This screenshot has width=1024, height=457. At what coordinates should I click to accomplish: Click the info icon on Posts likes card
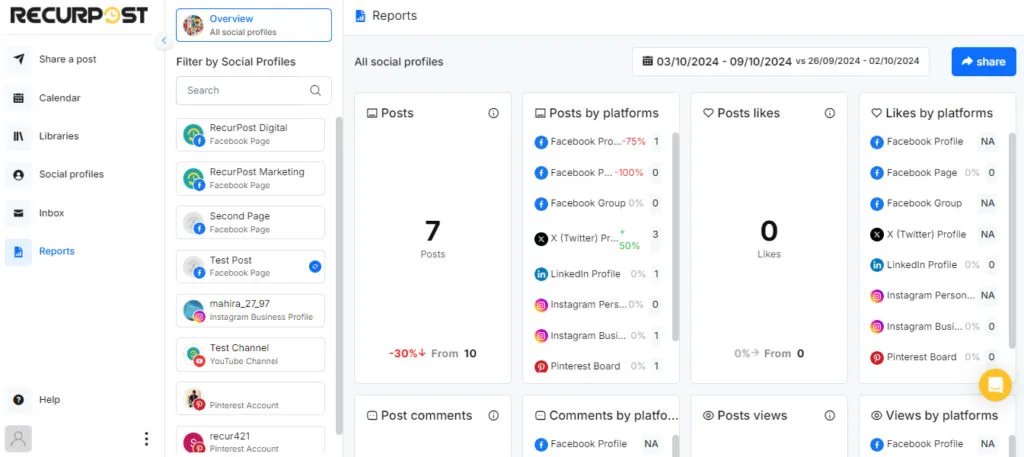coord(829,113)
